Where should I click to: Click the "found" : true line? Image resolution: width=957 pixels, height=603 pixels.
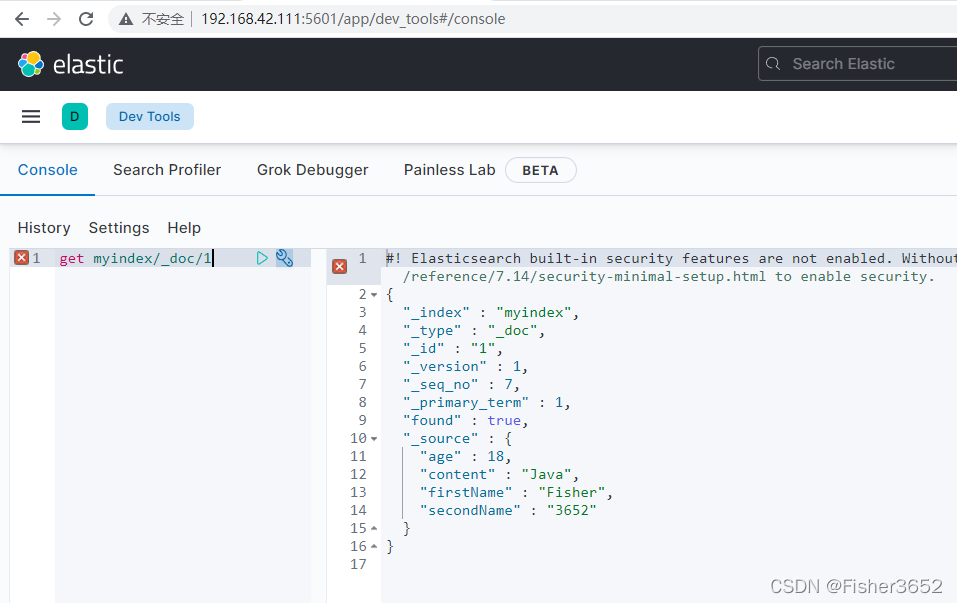coord(465,421)
